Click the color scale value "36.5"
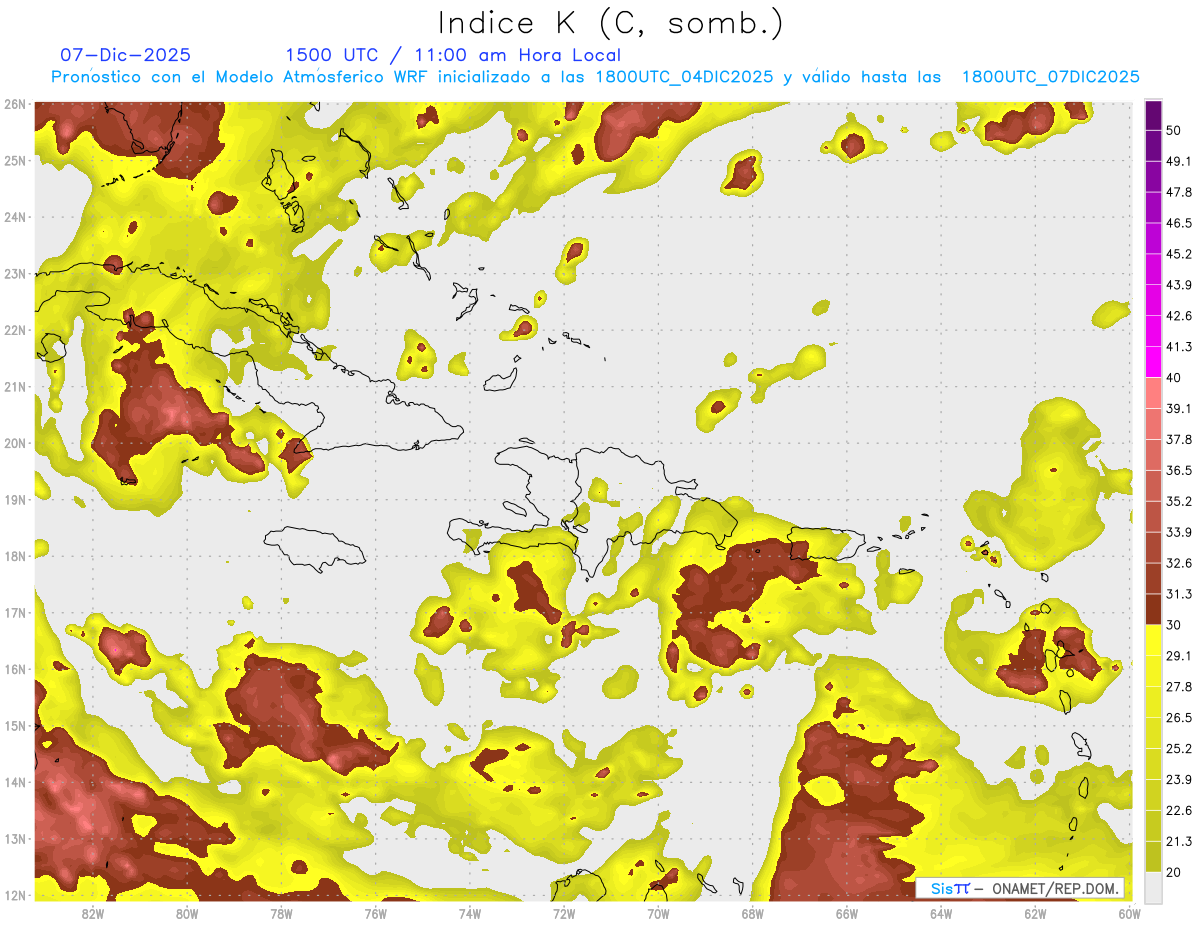Viewport: 1200px width, 927px height. click(1178, 470)
